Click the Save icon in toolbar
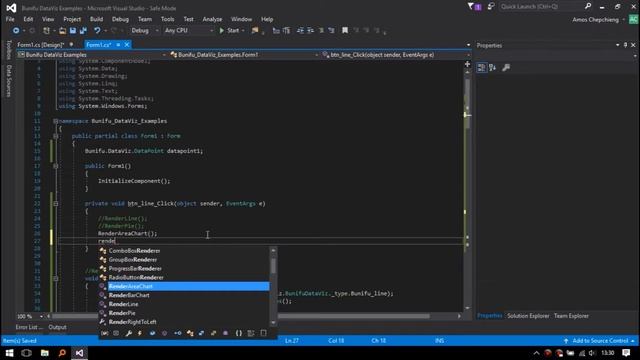This screenshot has width=640, height=360. 73,31
